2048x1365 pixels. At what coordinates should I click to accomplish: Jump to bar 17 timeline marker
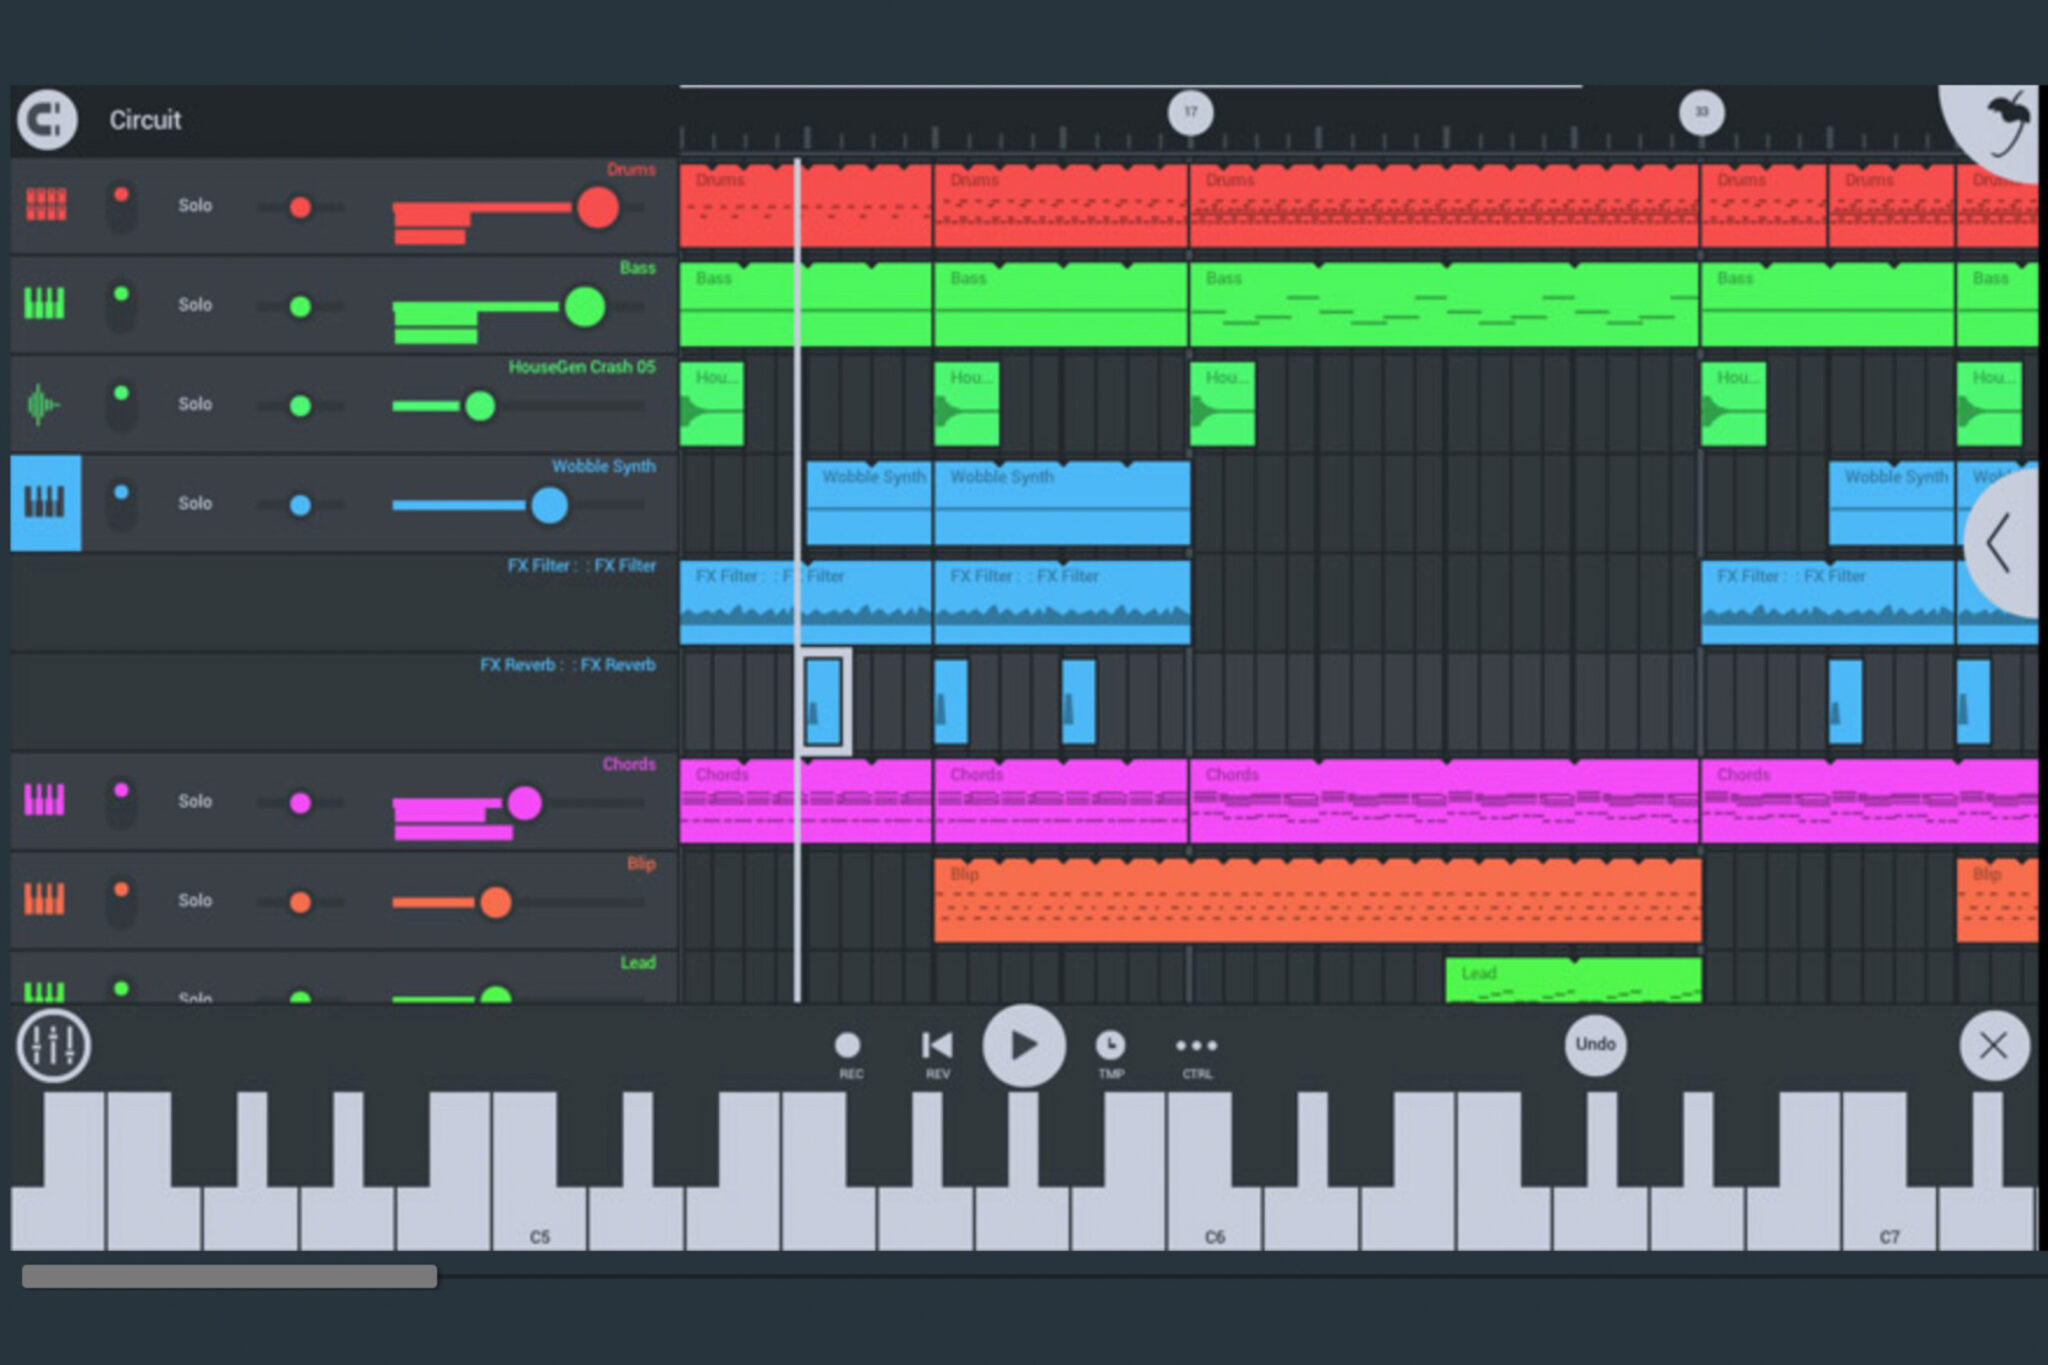coord(1190,113)
